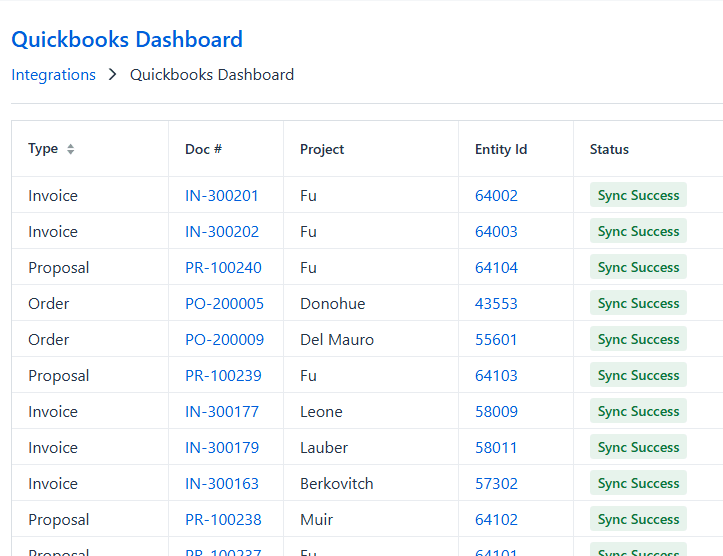Open invoice IN-300179
723x556 pixels.
(222, 447)
